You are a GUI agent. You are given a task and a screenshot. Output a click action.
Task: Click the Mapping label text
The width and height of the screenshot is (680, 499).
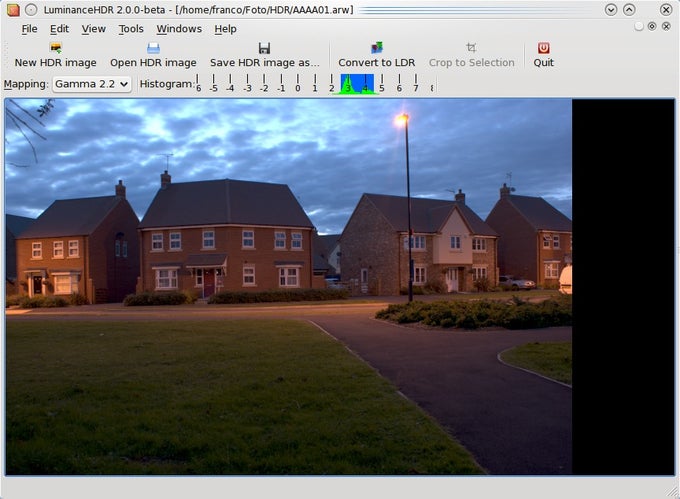[x=26, y=84]
